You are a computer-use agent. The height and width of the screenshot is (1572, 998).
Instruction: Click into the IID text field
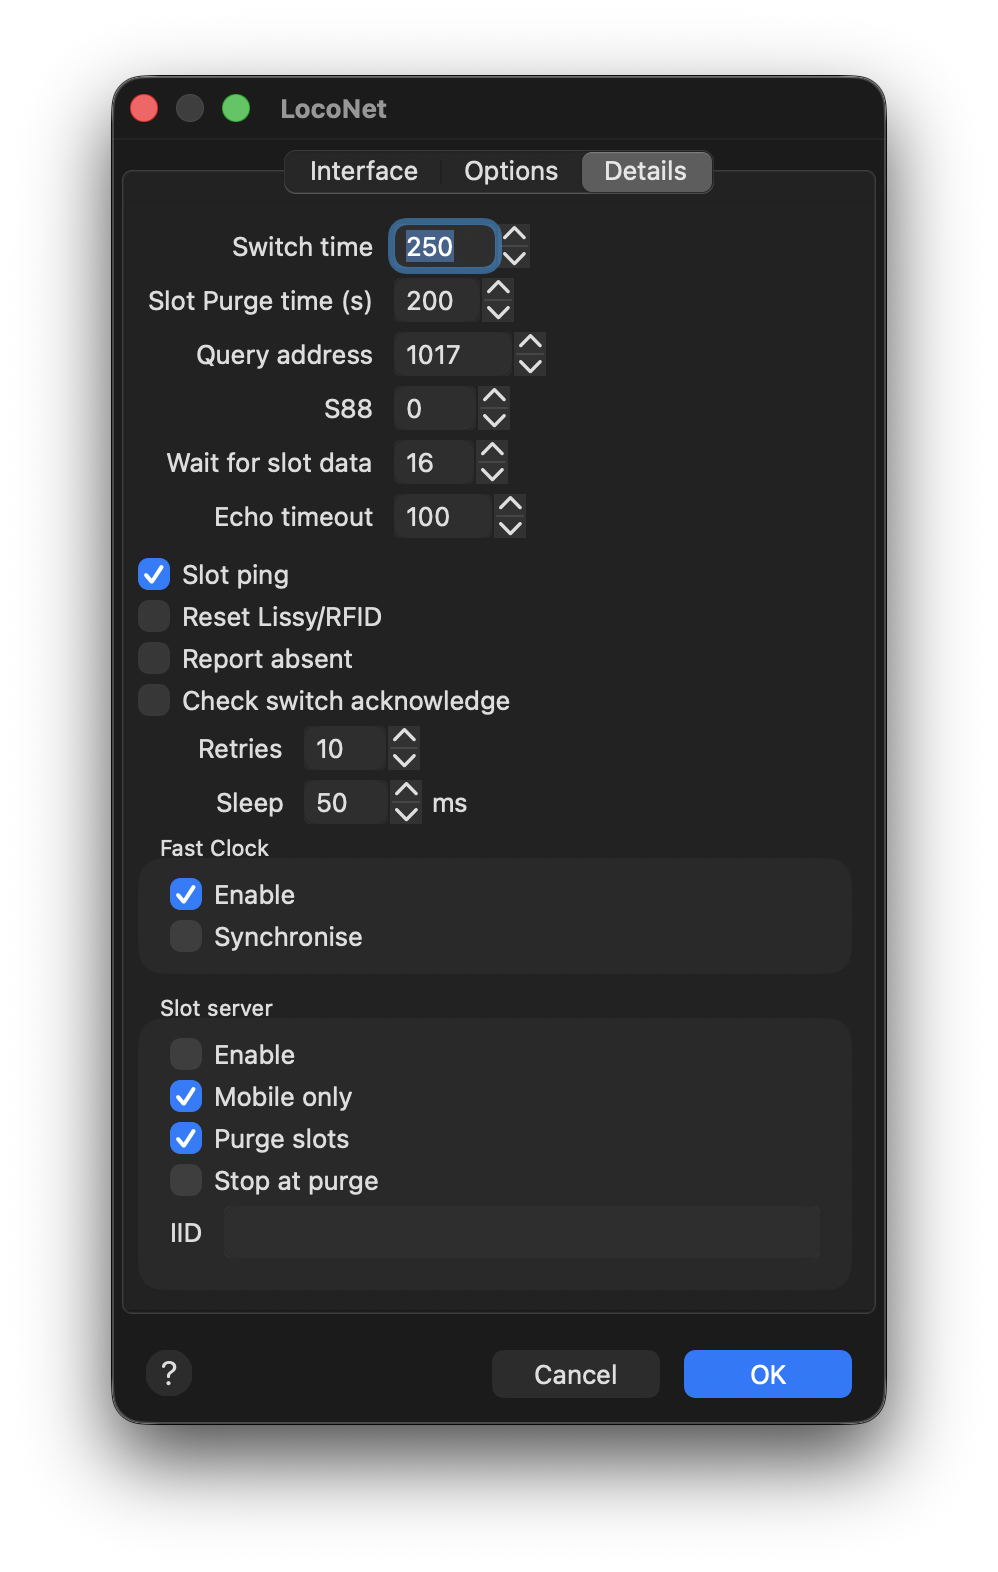[521, 1232]
